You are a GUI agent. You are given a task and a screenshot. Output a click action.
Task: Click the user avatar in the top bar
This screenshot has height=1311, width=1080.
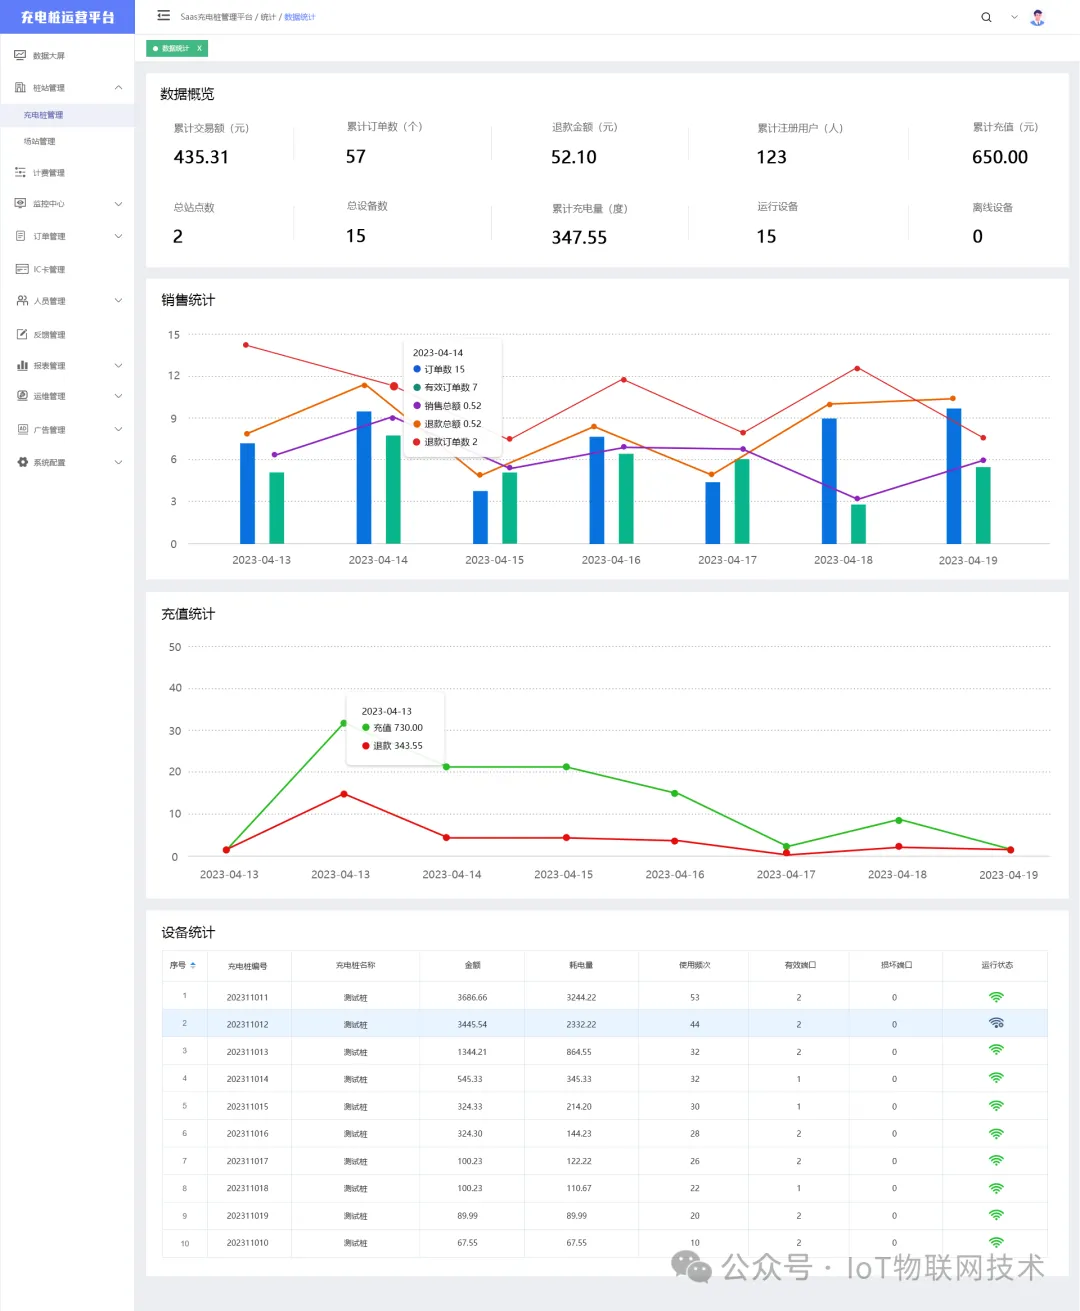point(1037,17)
